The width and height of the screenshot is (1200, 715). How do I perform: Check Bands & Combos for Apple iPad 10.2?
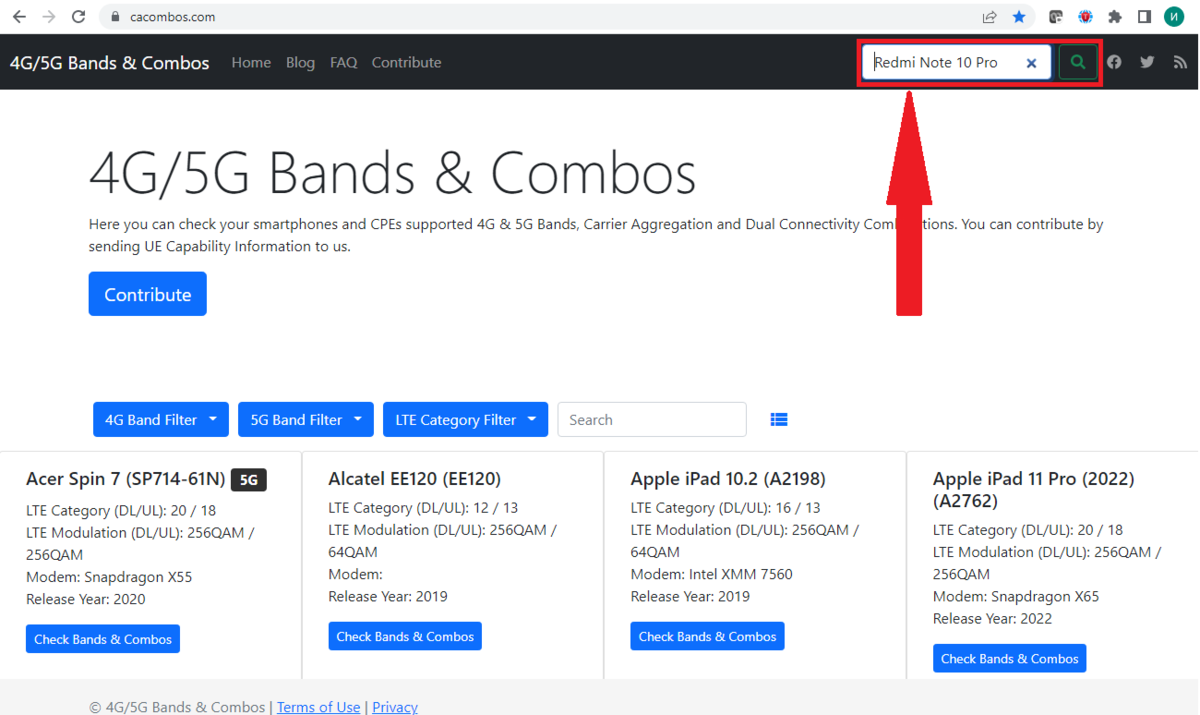[707, 636]
